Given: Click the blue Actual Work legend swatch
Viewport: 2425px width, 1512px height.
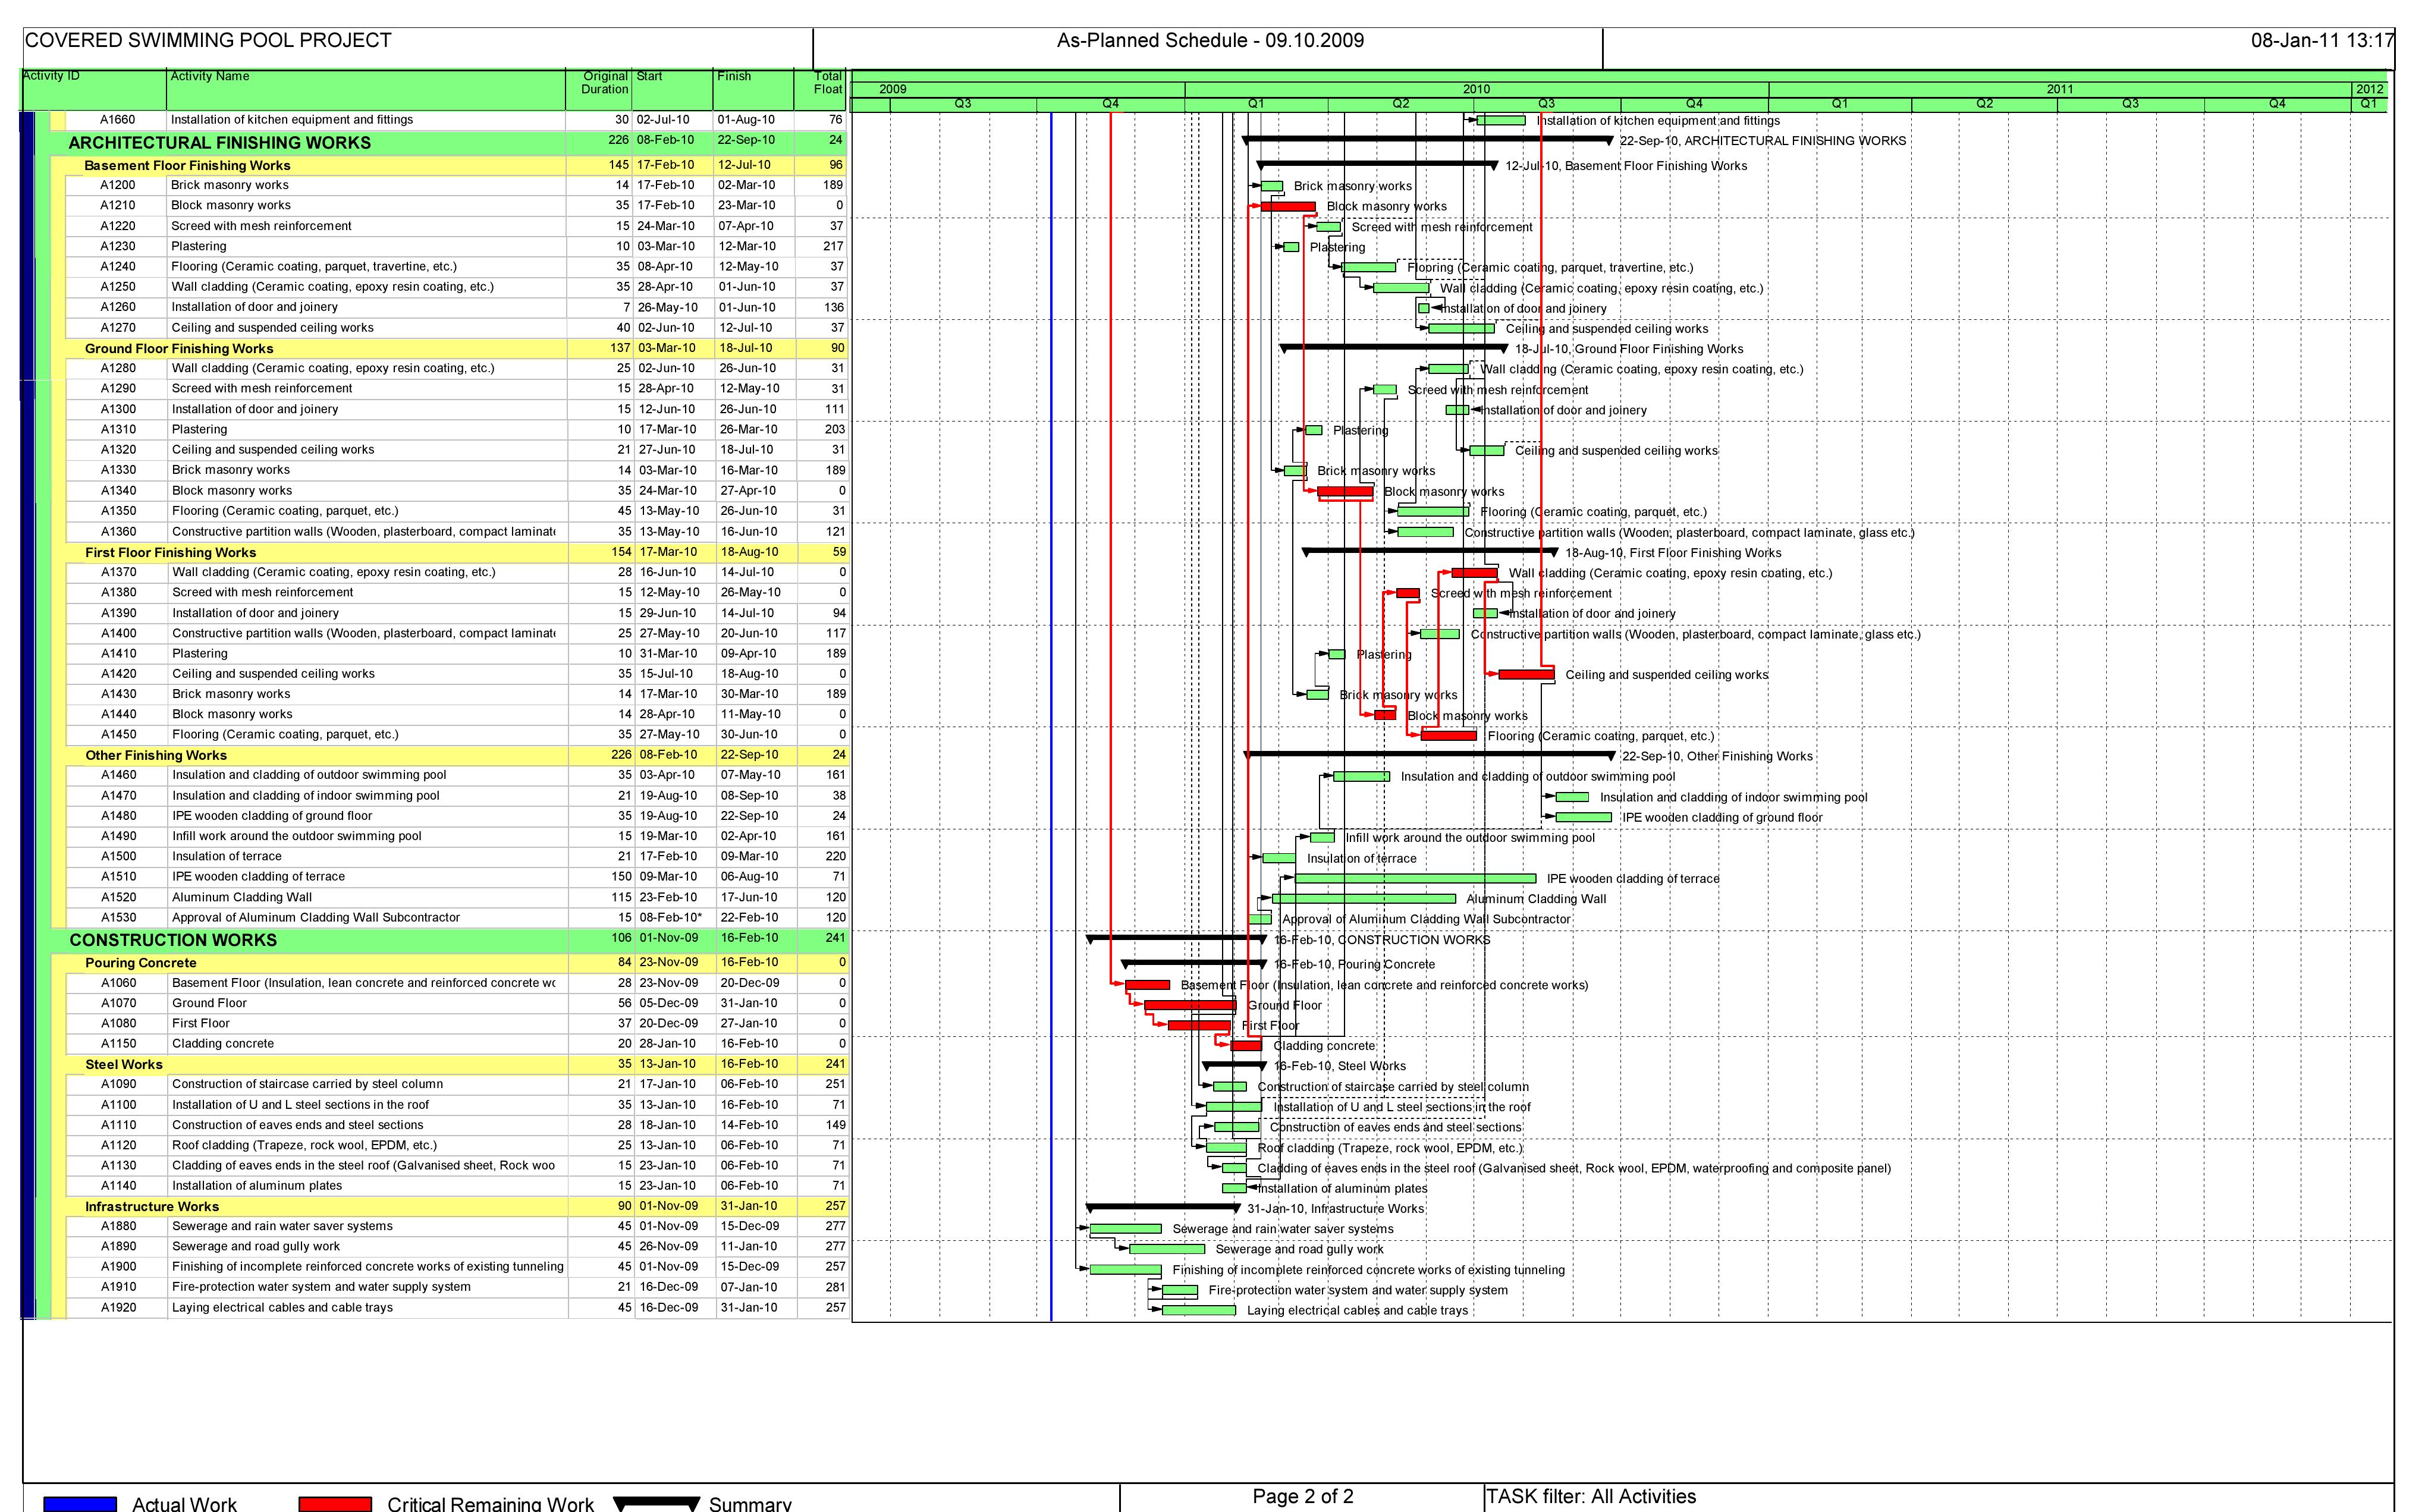Looking at the screenshot, I should click(80, 1504).
